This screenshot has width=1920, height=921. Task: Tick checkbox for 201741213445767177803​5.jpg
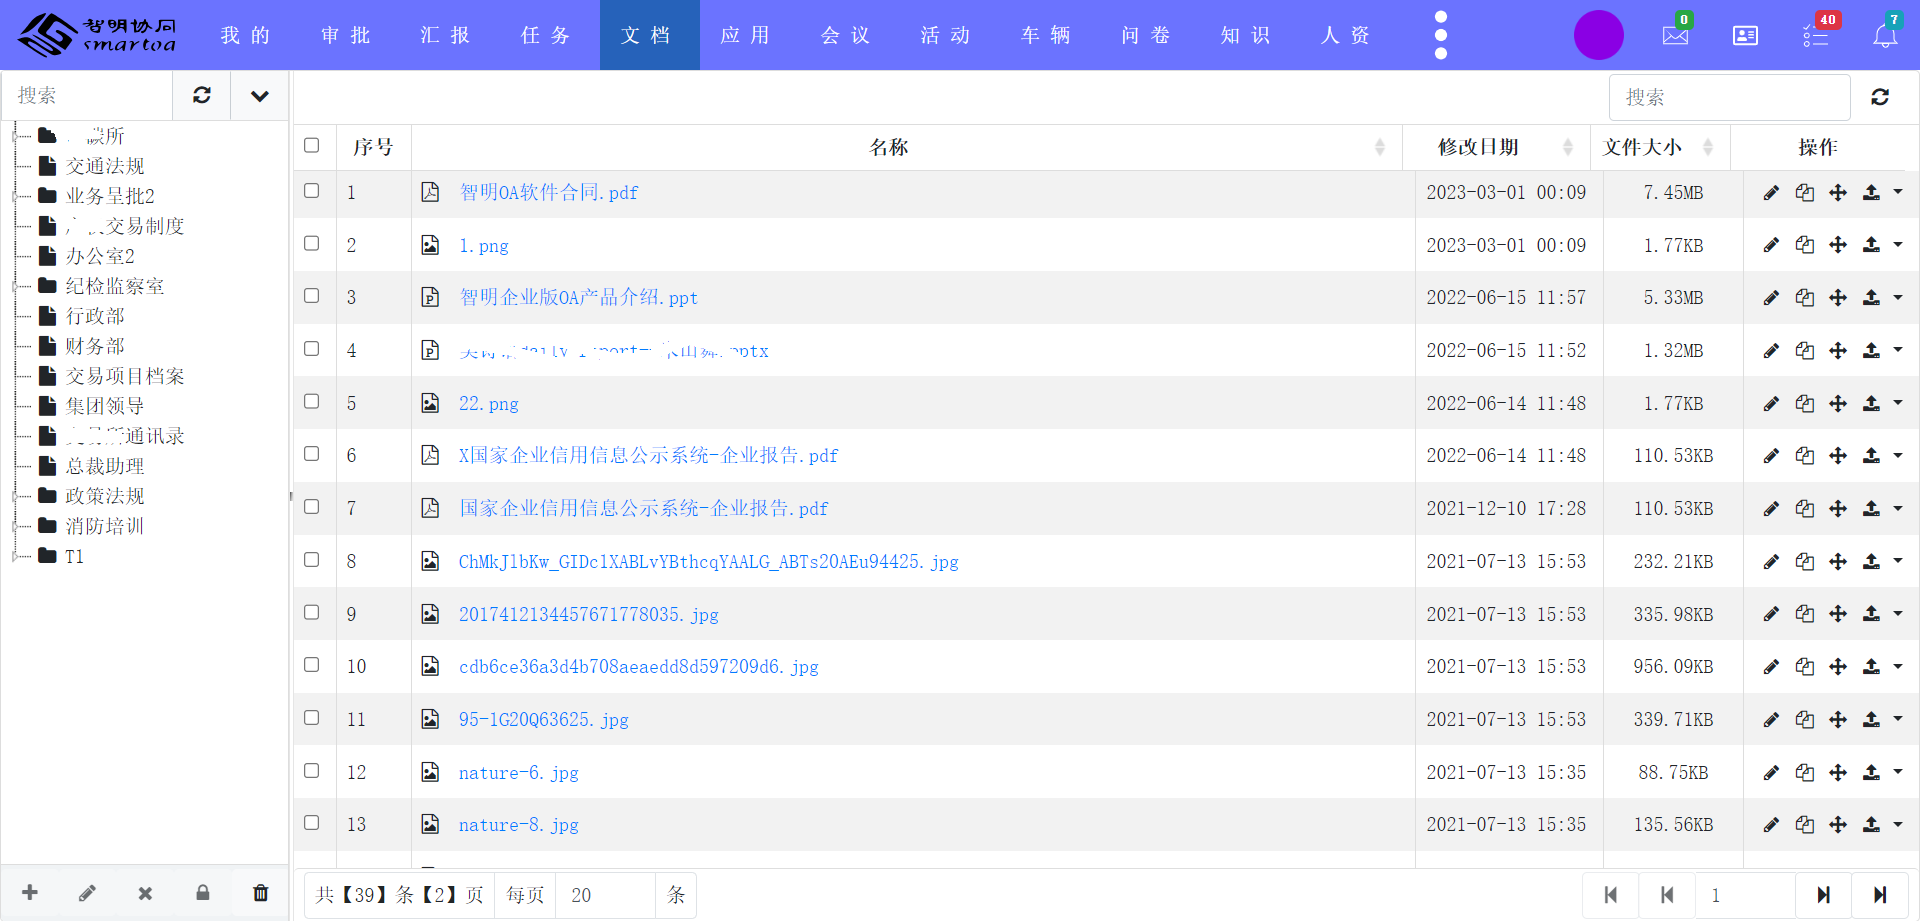[x=312, y=612]
